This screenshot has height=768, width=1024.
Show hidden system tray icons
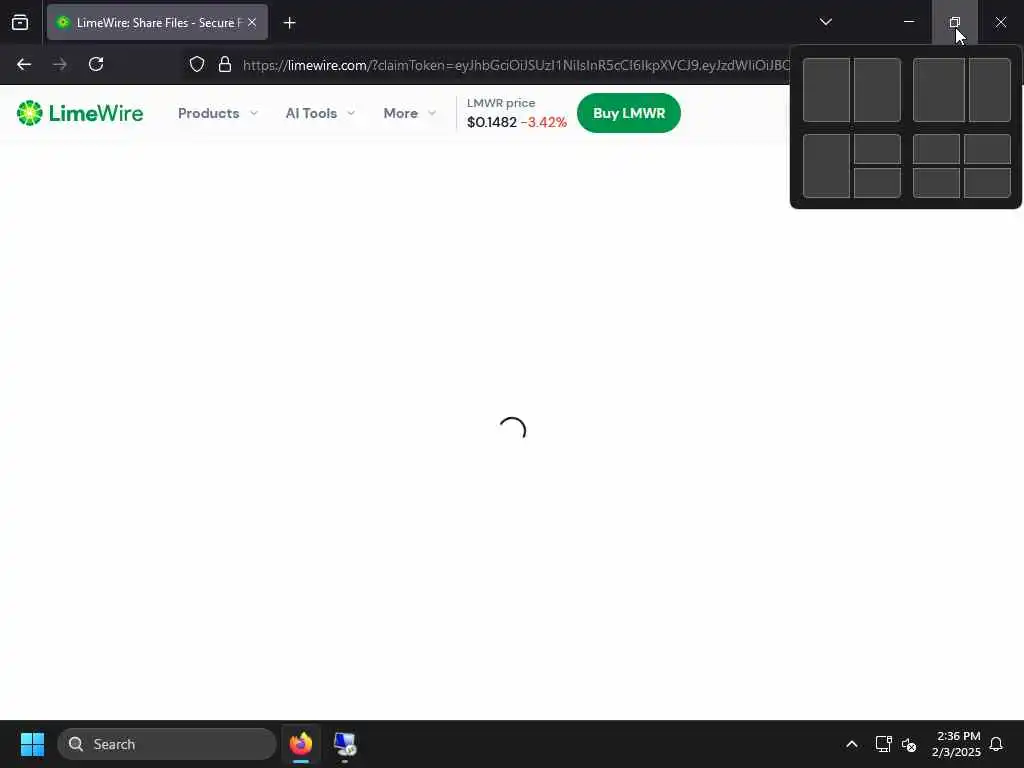852,744
